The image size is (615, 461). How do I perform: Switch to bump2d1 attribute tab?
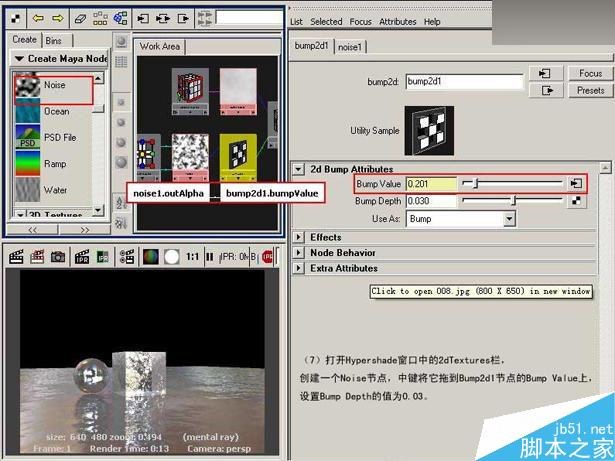(x=311, y=46)
